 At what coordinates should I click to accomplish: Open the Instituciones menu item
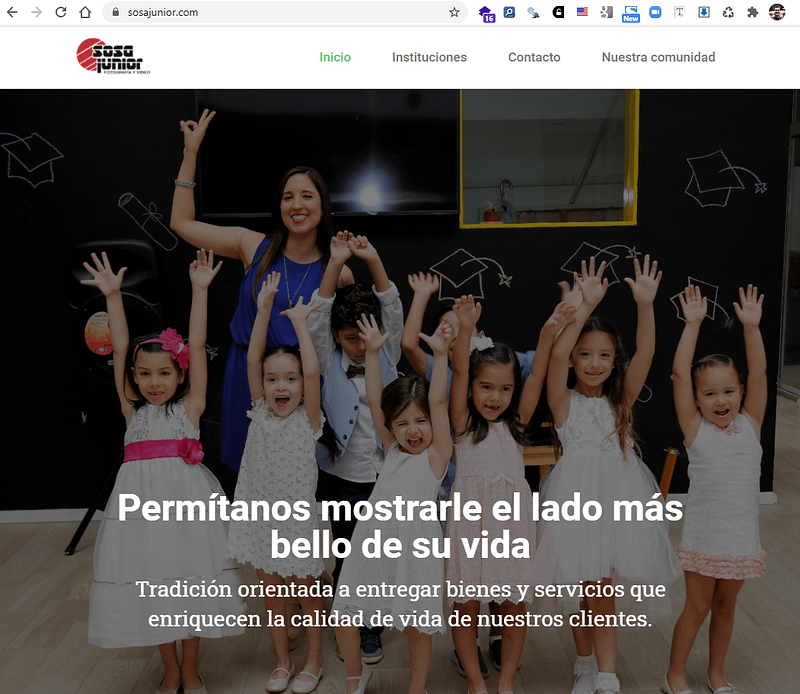[x=429, y=57]
